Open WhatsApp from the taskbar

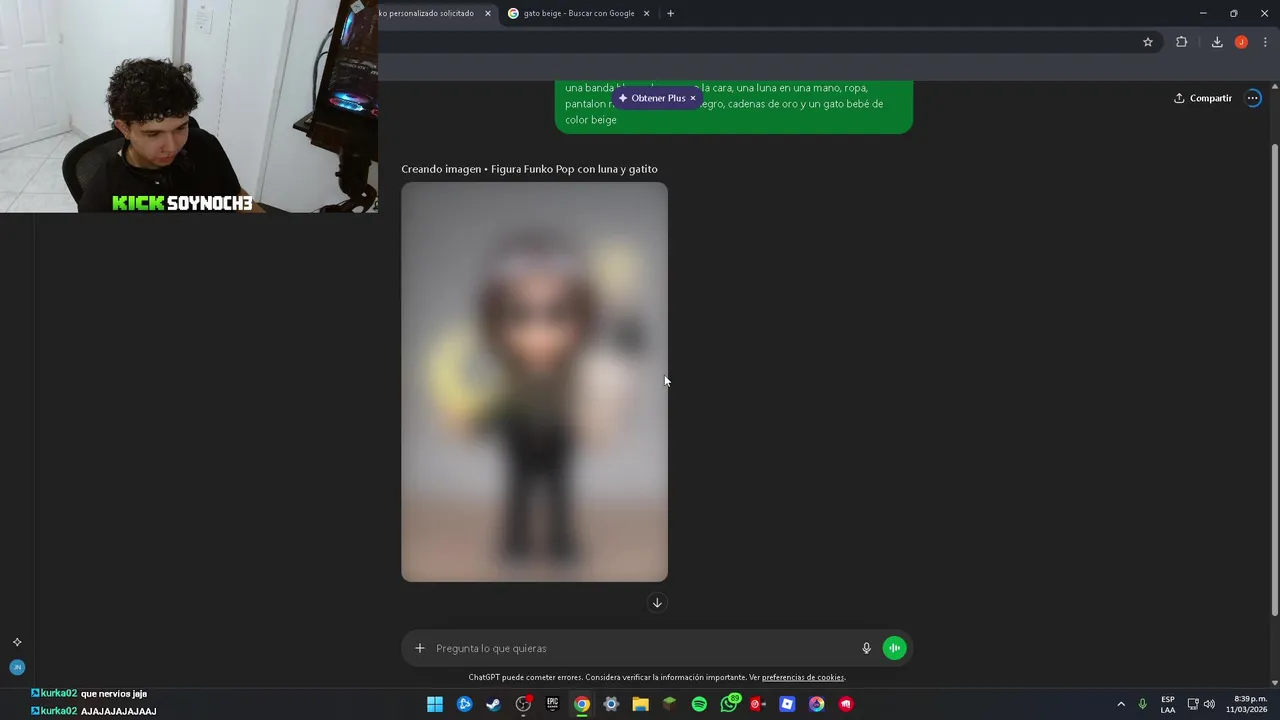[729, 704]
